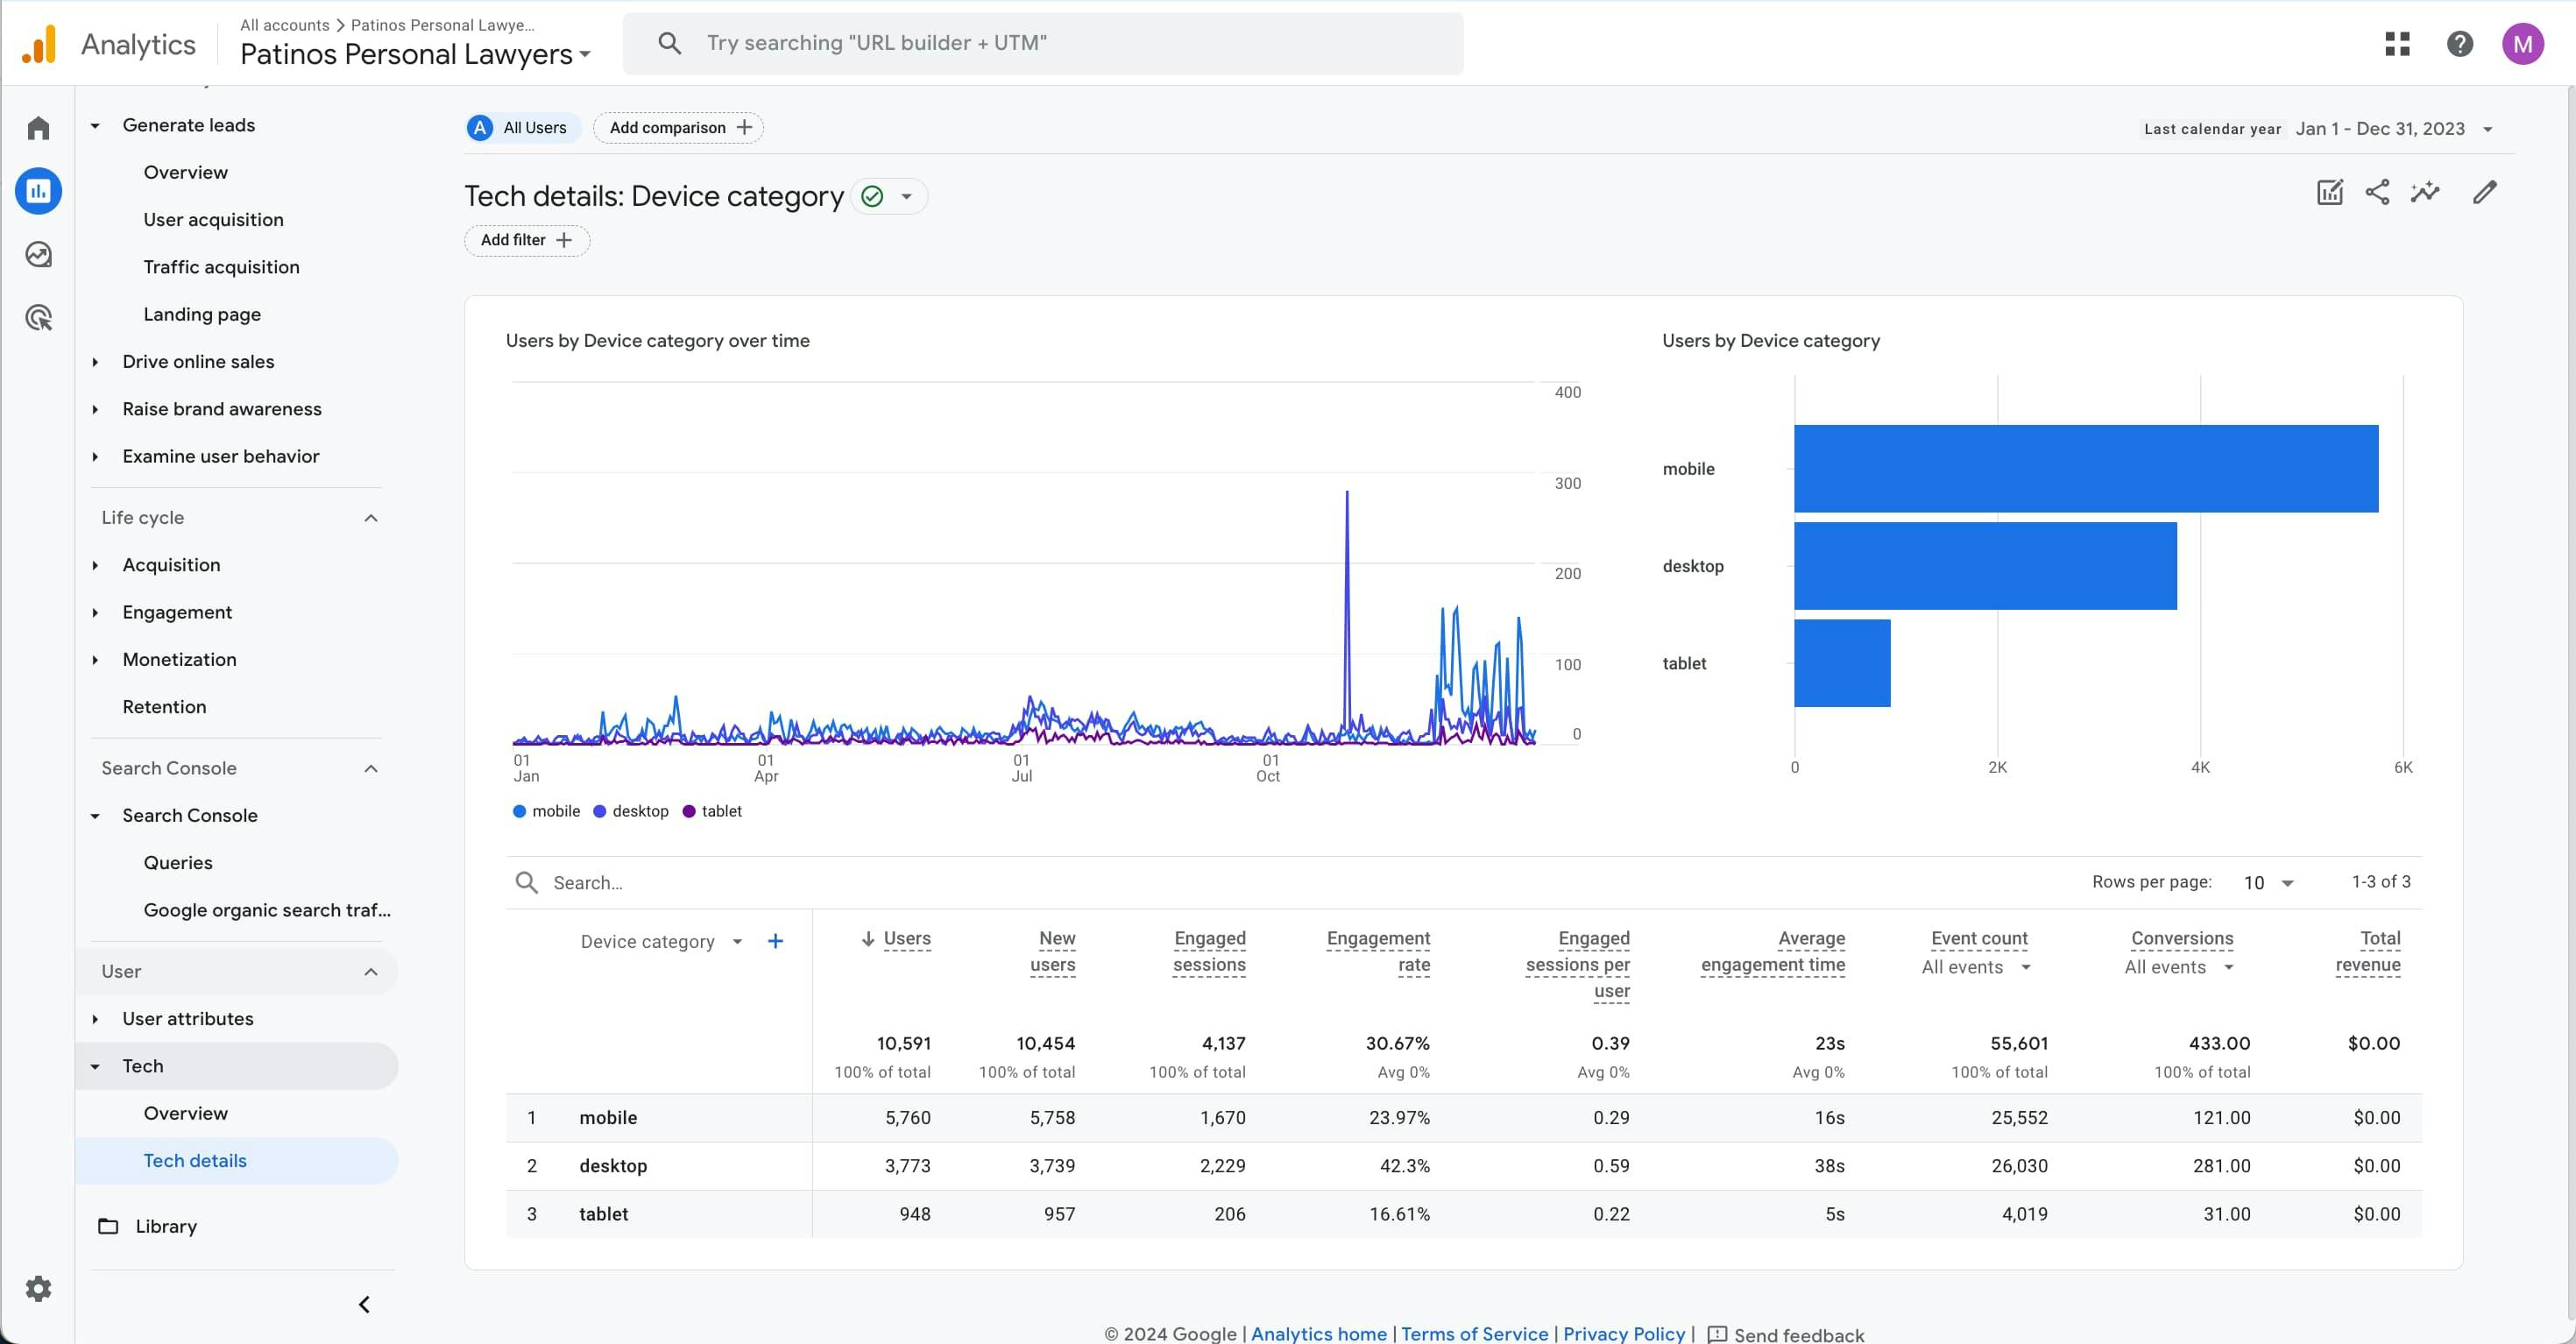This screenshot has width=2576, height=1344.
Task: Click the Google Analytics logo icon
Action: (38, 41)
